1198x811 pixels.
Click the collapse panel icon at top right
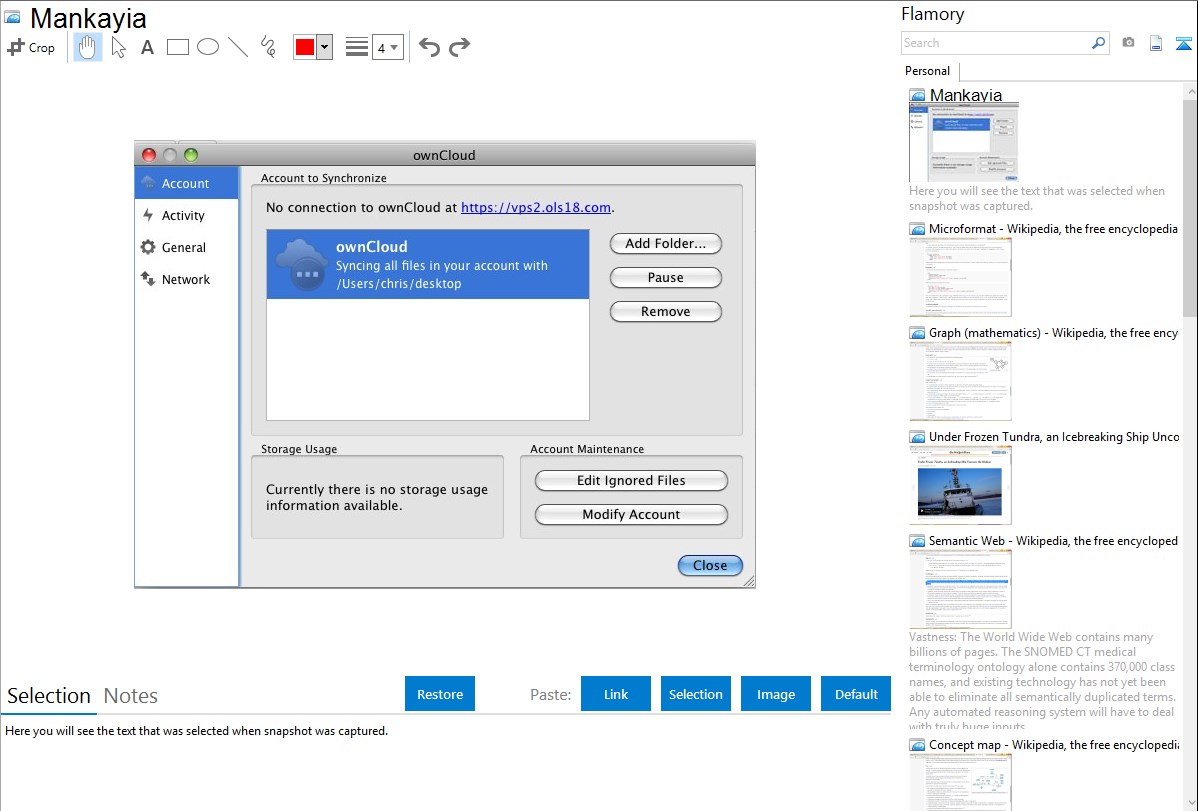coord(1183,43)
